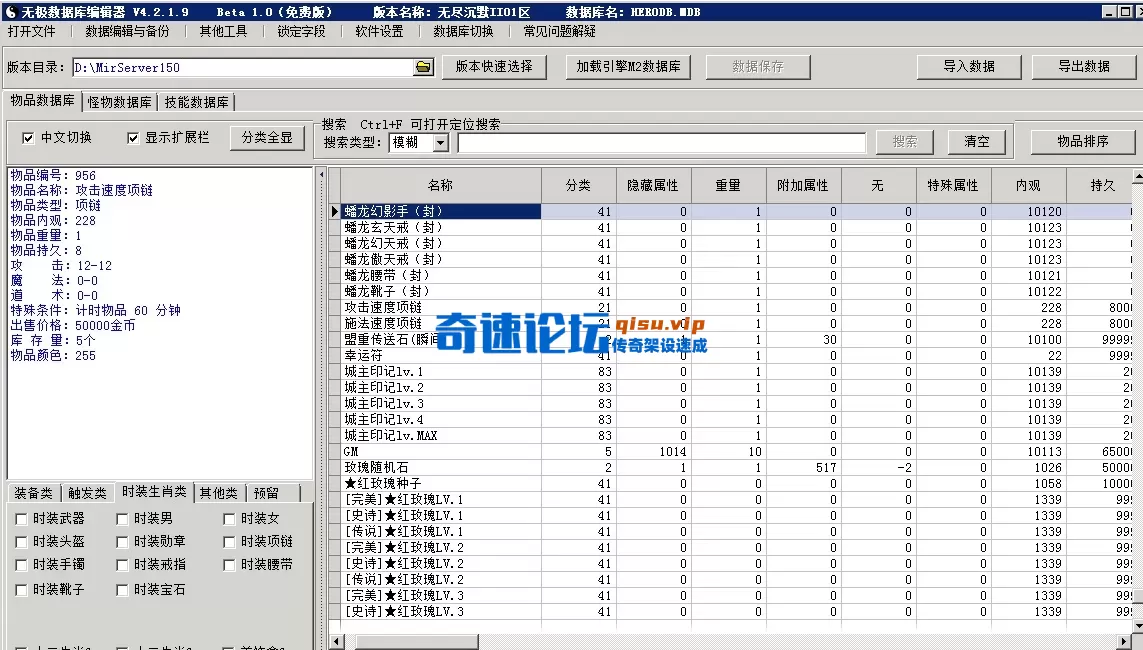
Task: Open the 常见问题解疑 menu
Action: click(x=559, y=31)
